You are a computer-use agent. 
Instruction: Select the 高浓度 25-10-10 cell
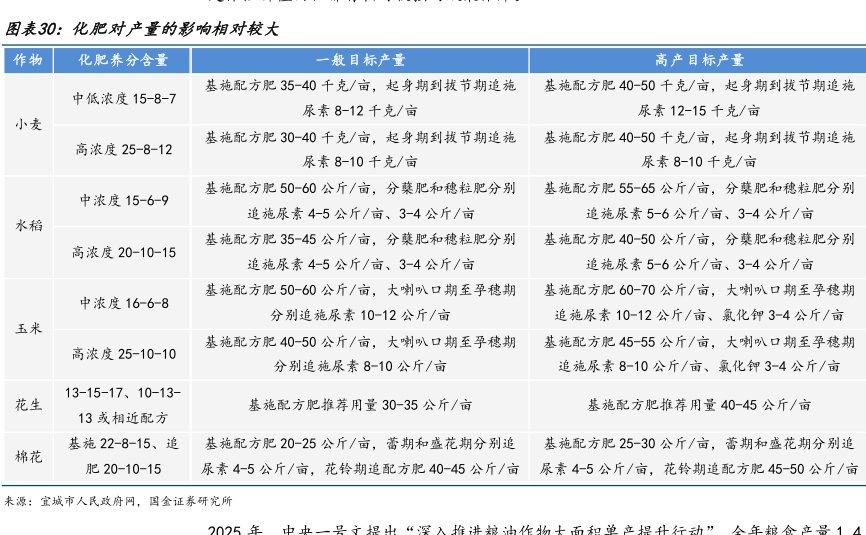124,354
